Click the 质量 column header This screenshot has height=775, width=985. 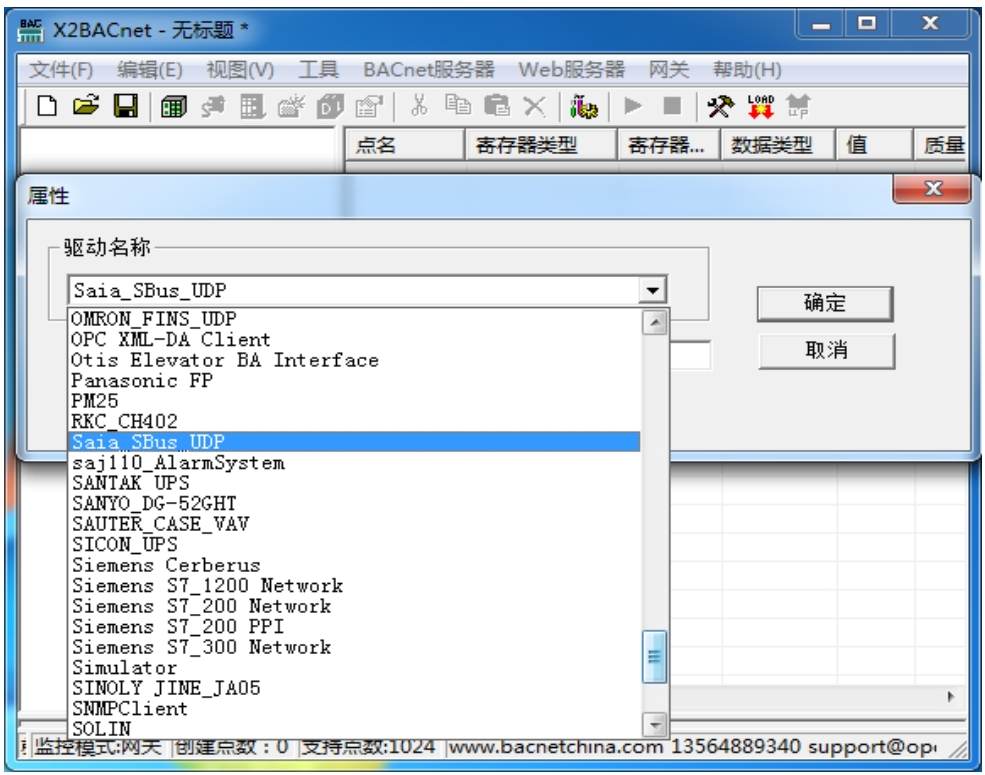[x=940, y=145]
